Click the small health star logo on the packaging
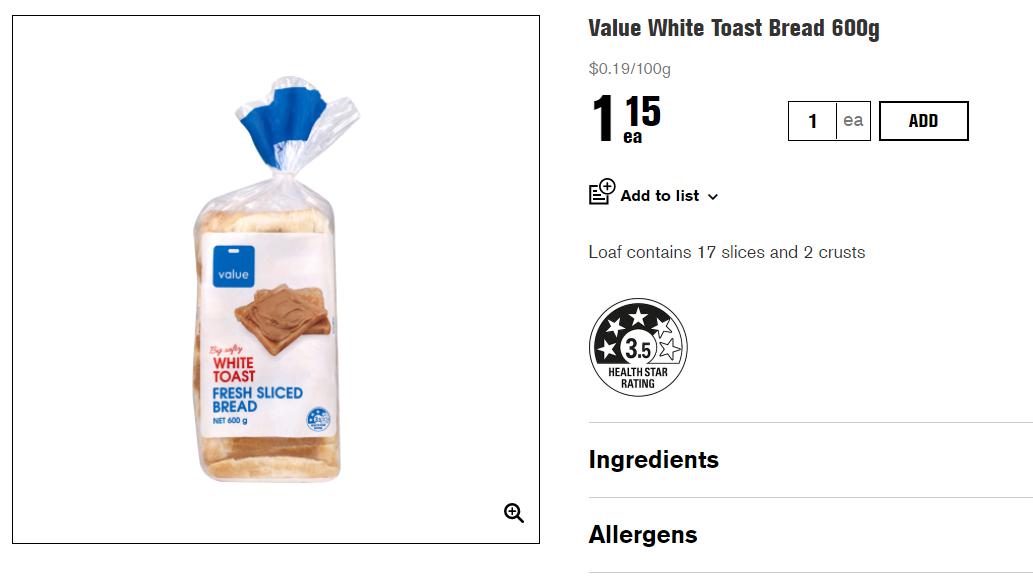The image size is (1033, 581). tap(318, 418)
